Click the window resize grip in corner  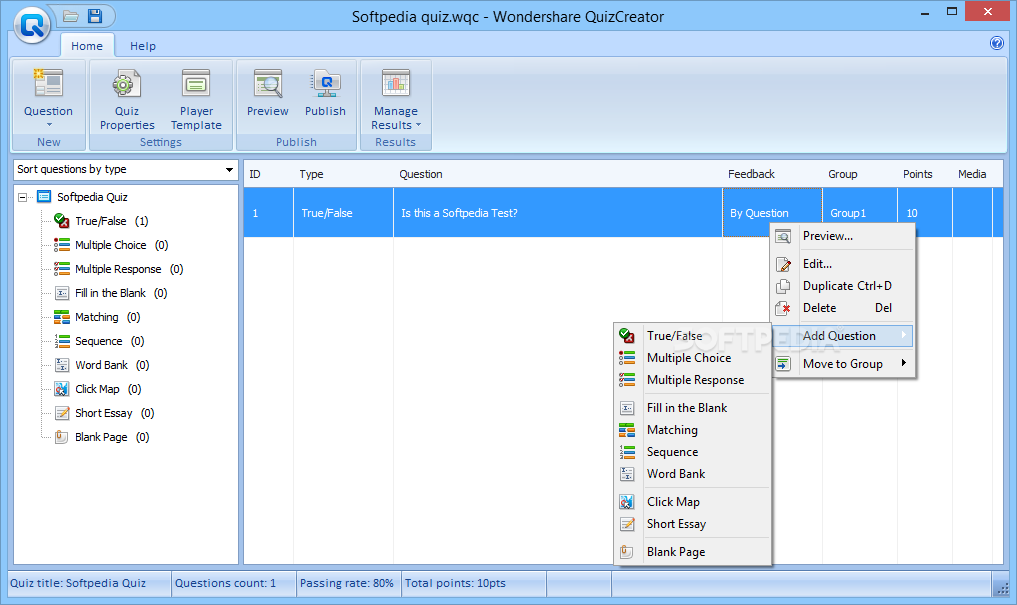1001,587
